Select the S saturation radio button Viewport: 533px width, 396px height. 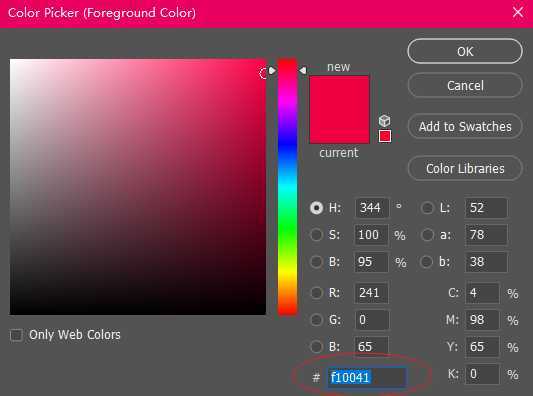pos(316,235)
